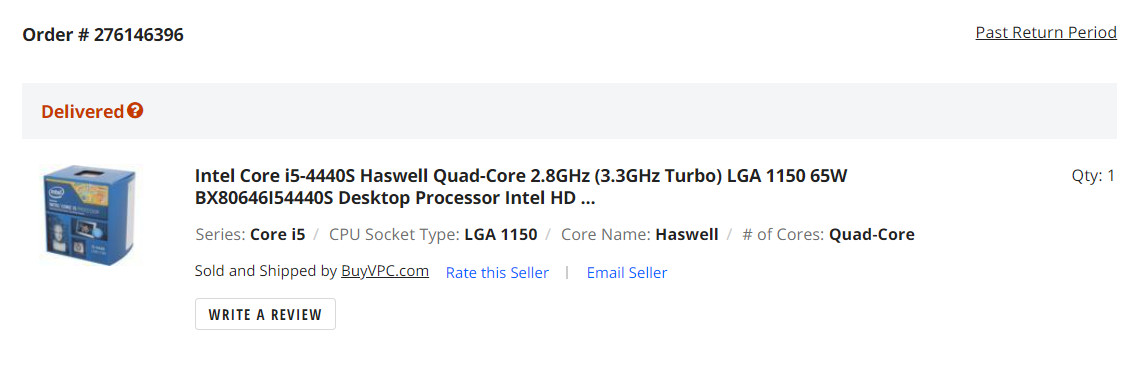1126x377 pixels.
Task: Open the Past Return Period link
Action: [x=1046, y=32]
